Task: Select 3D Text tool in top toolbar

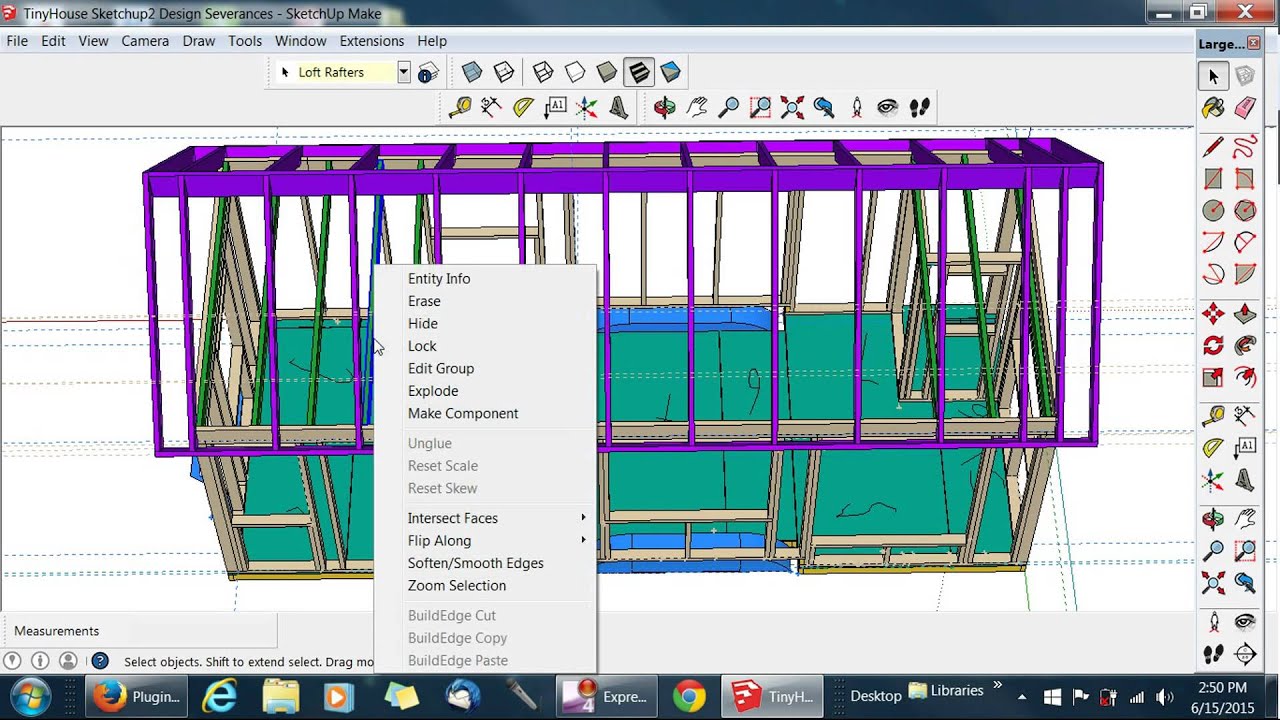Action: pyautogui.click(x=619, y=107)
